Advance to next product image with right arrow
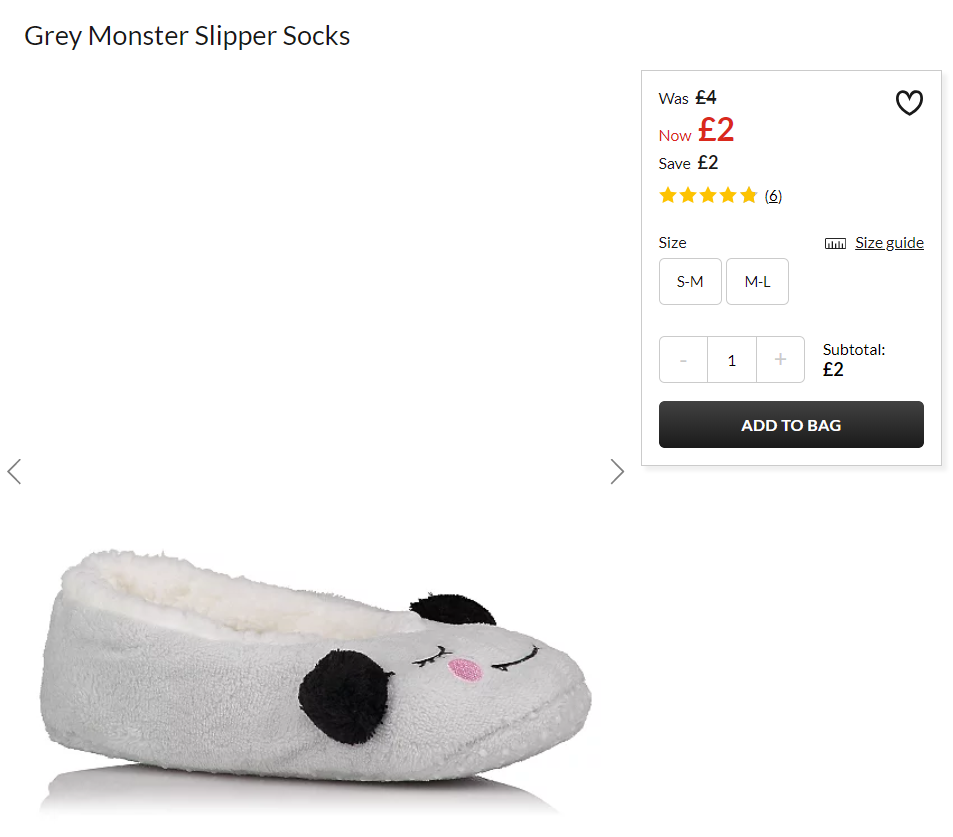953x837 pixels. [617, 472]
